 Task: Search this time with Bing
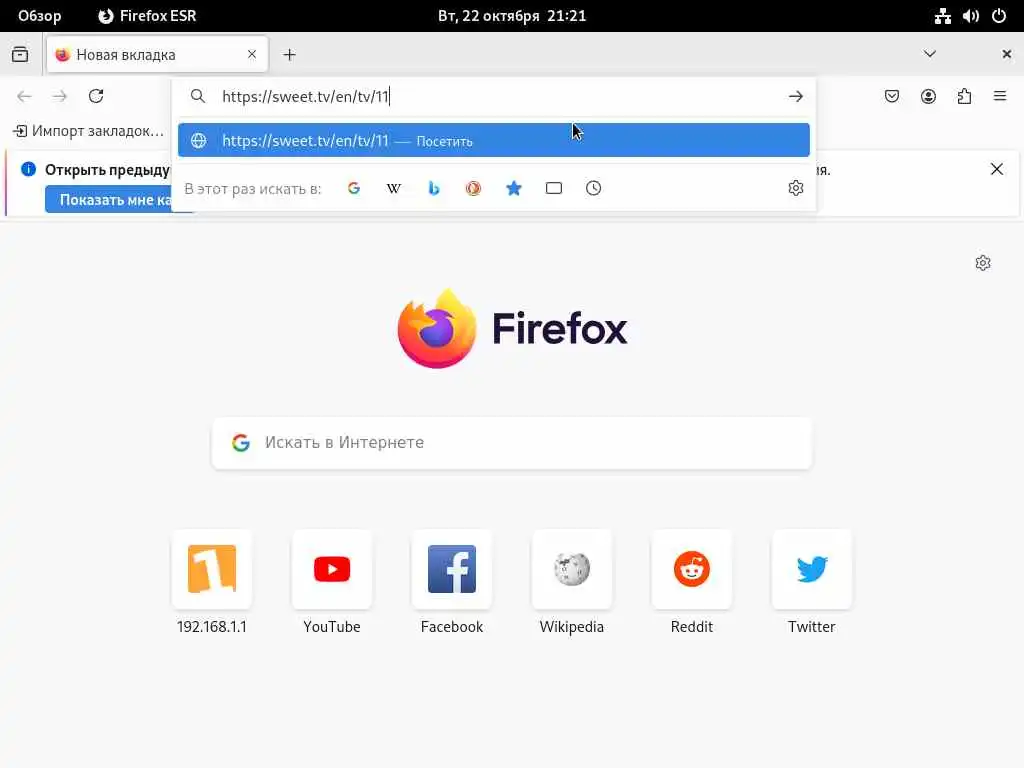[x=434, y=189]
